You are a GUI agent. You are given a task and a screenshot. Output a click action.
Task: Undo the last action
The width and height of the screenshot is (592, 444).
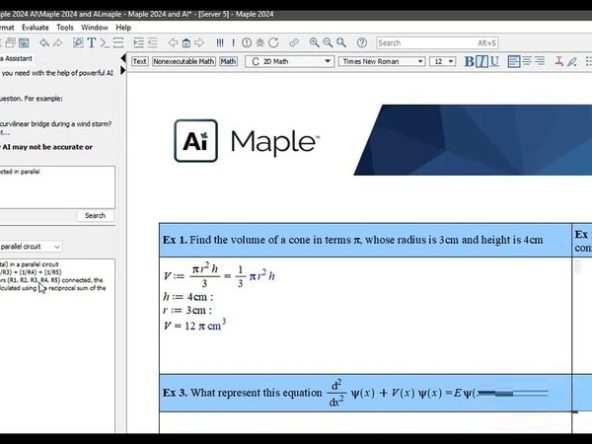(x=45, y=43)
